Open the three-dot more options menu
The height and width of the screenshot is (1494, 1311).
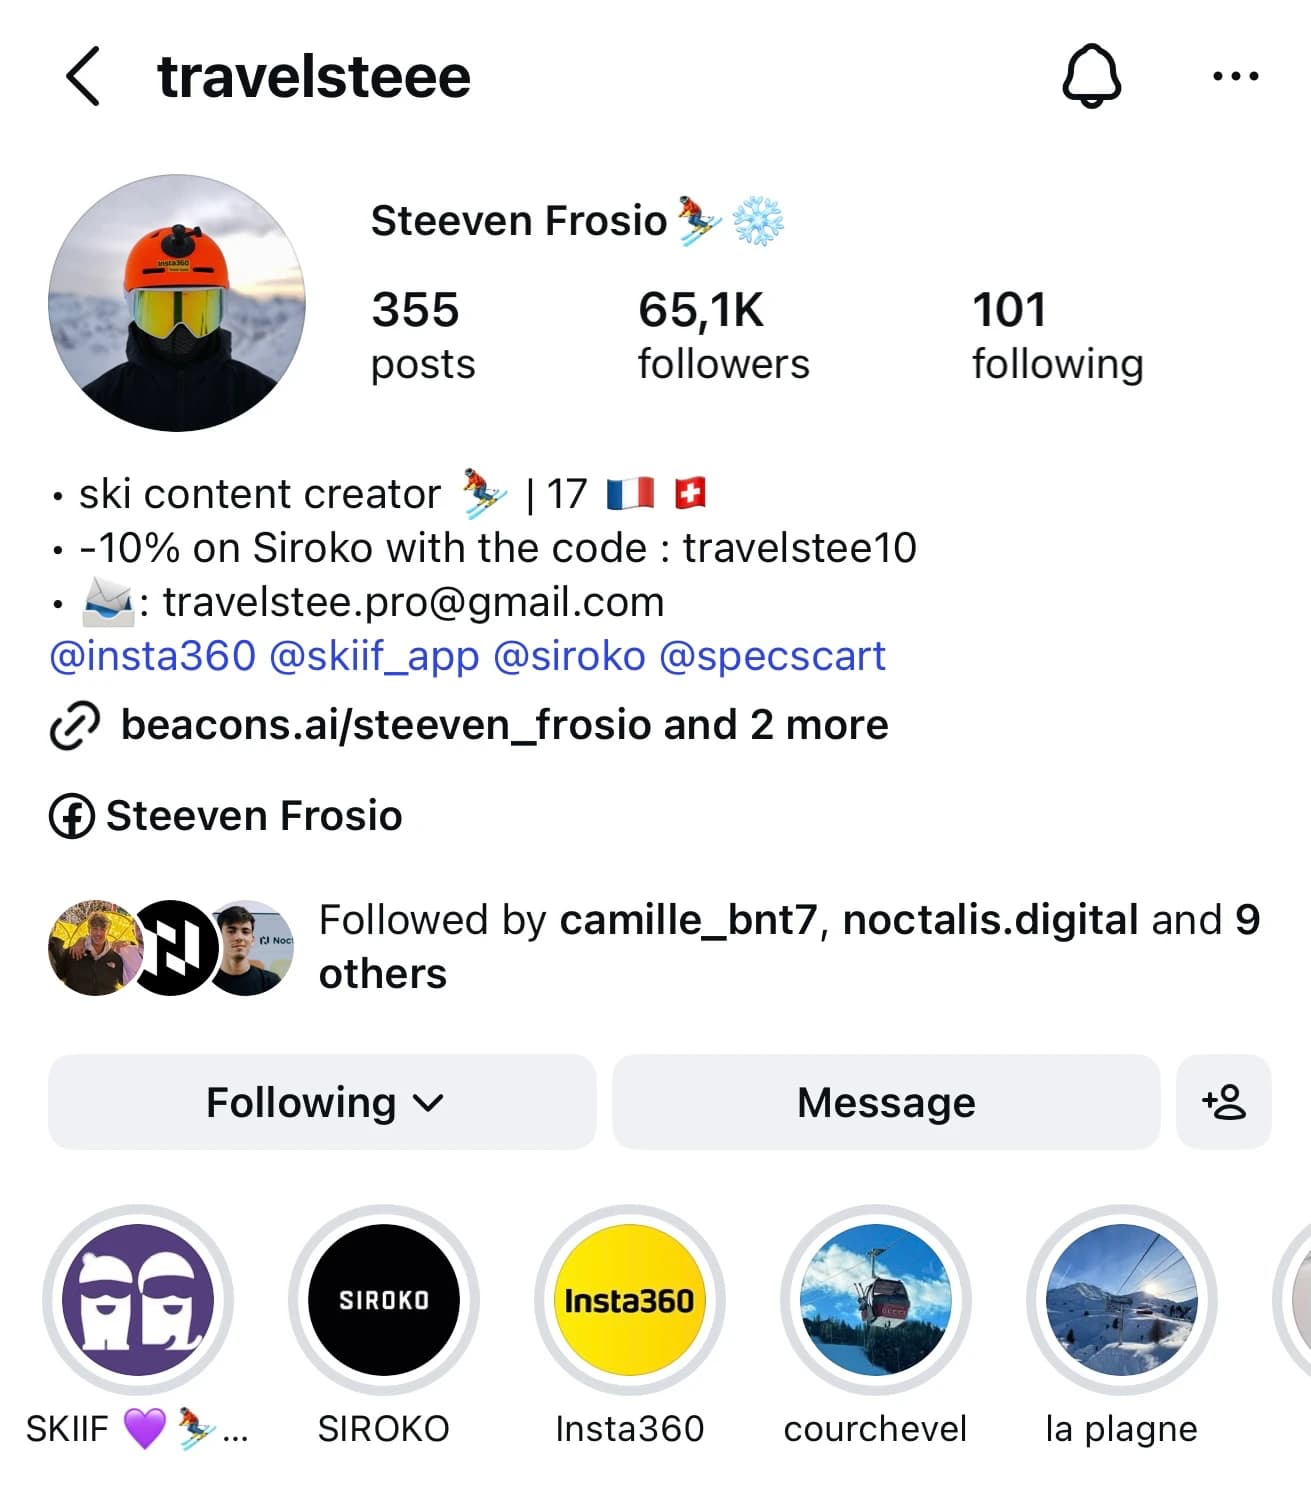1235,76
